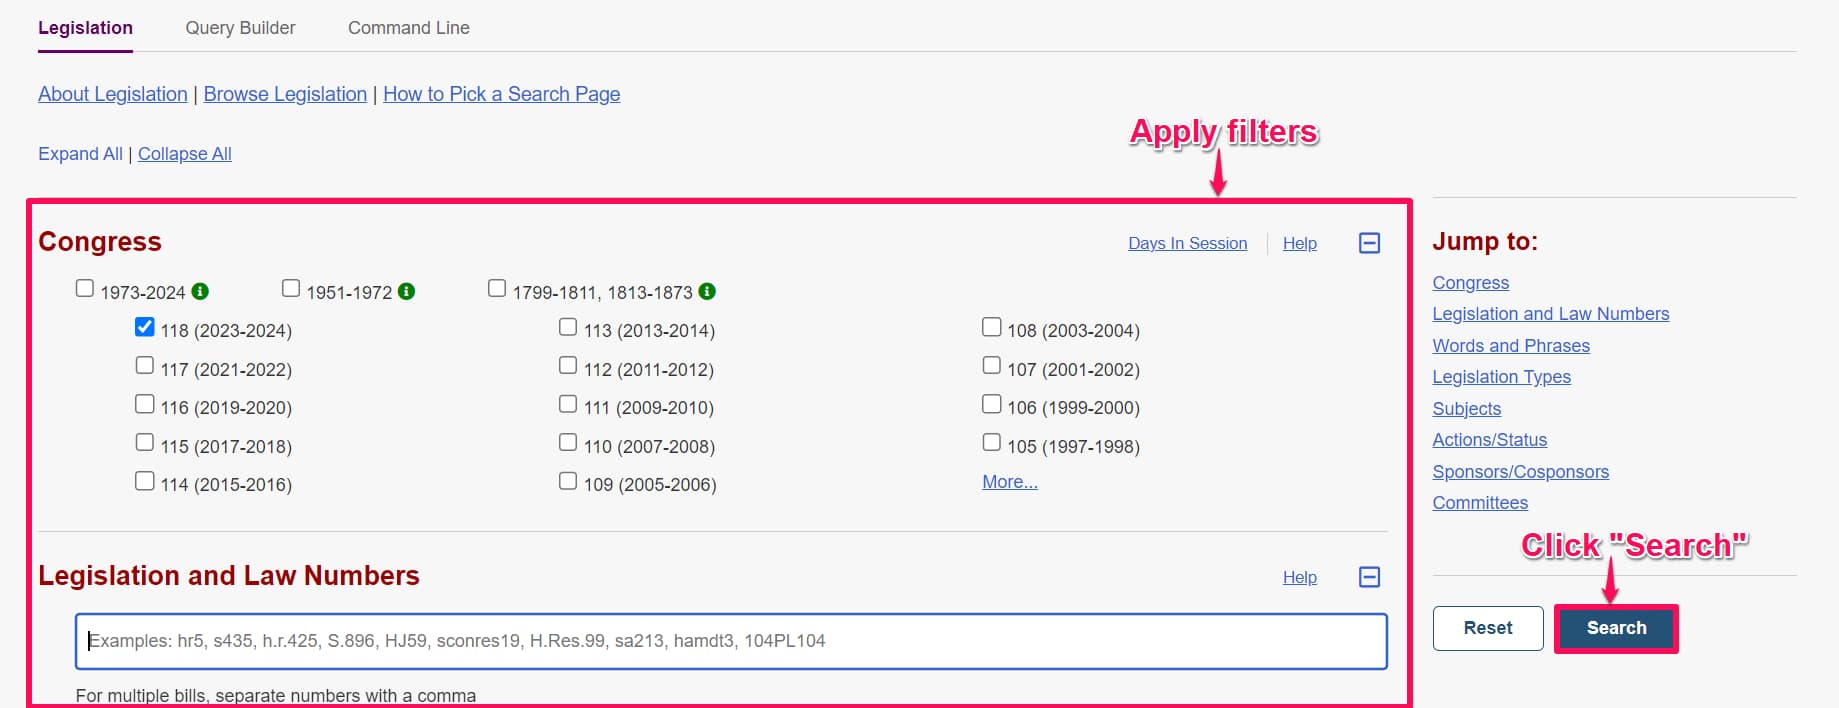This screenshot has width=1839, height=708.
Task: Collapse Legislation and Law Numbers section
Action: pos(1369,577)
